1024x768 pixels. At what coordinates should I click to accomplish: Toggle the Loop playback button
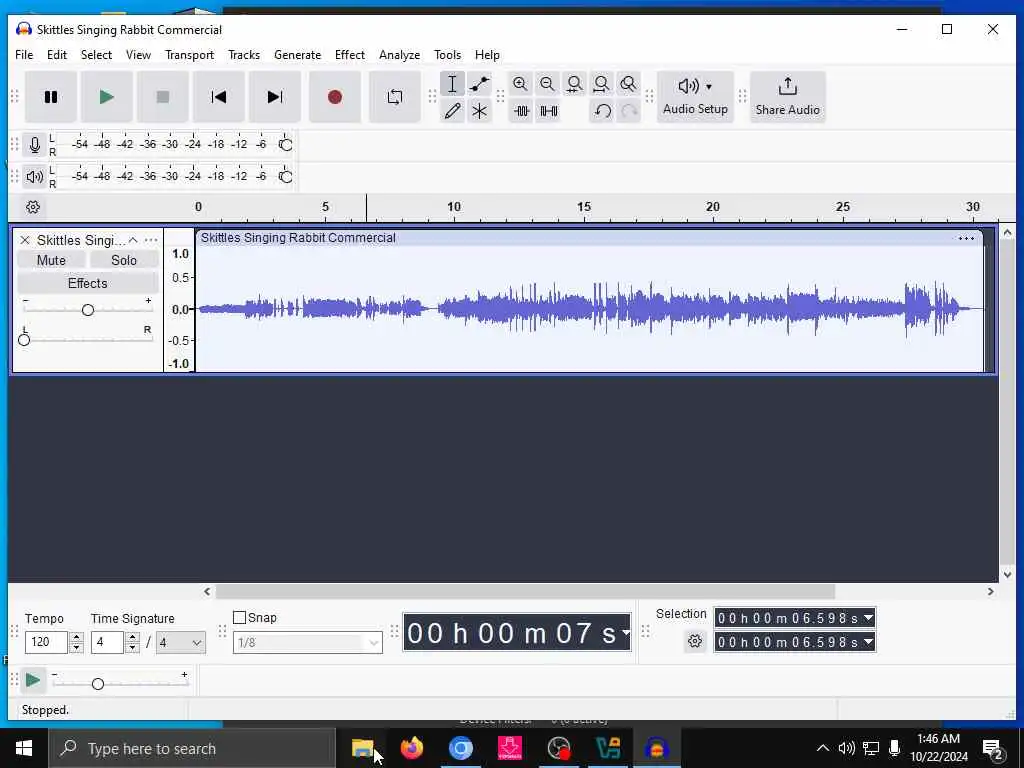(394, 97)
